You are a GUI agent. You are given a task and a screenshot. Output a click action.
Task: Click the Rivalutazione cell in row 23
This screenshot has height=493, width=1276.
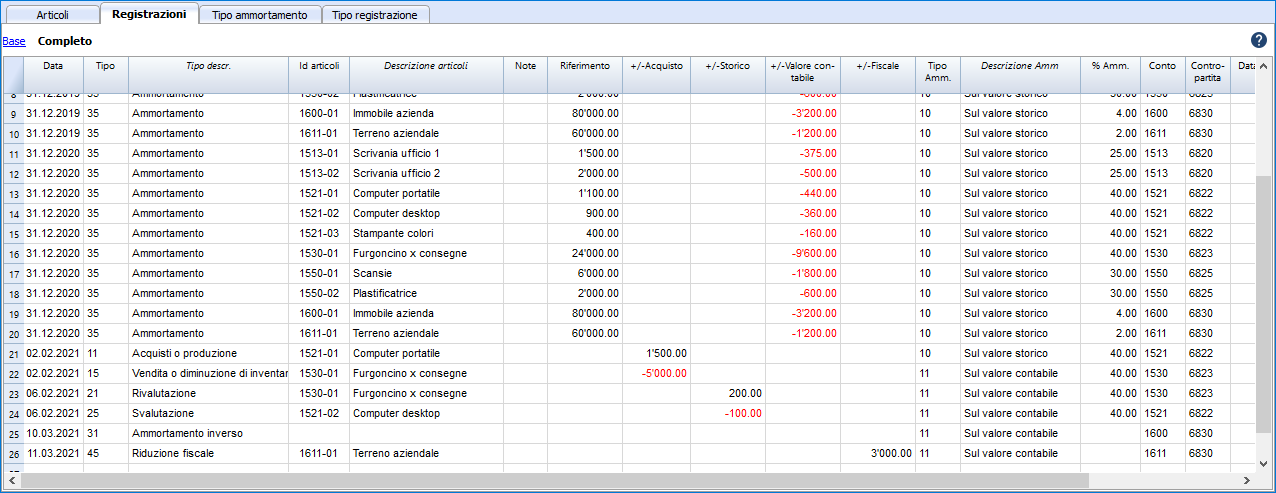(208, 394)
